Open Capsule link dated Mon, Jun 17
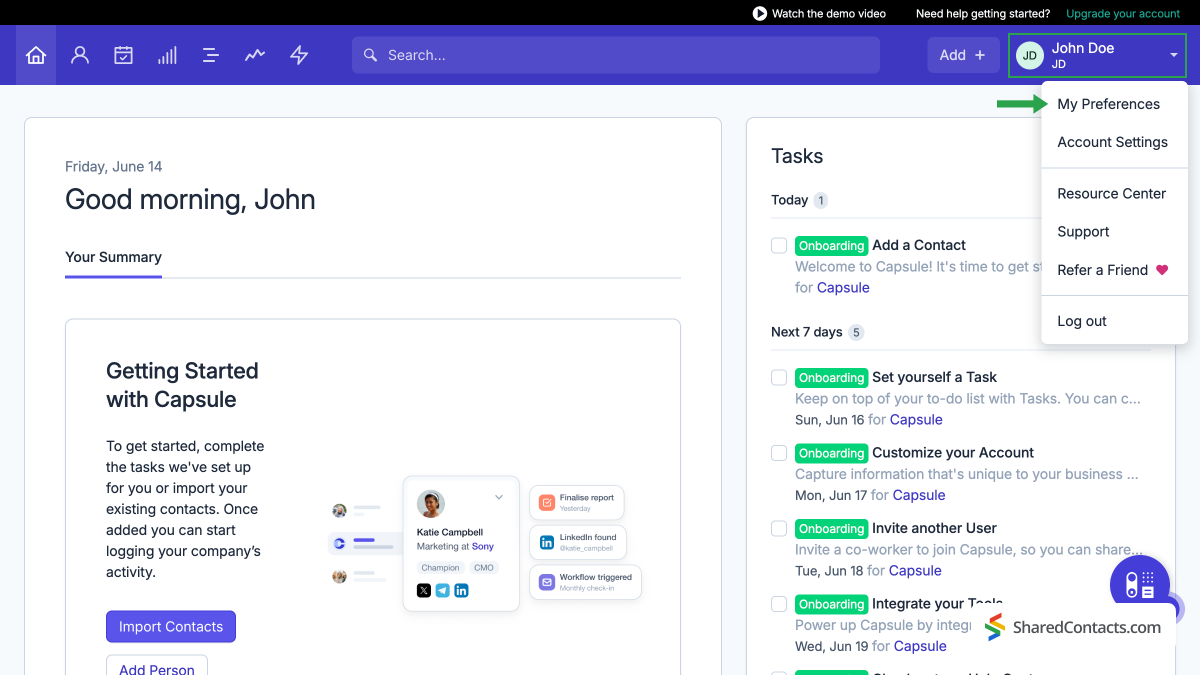 (x=919, y=495)
